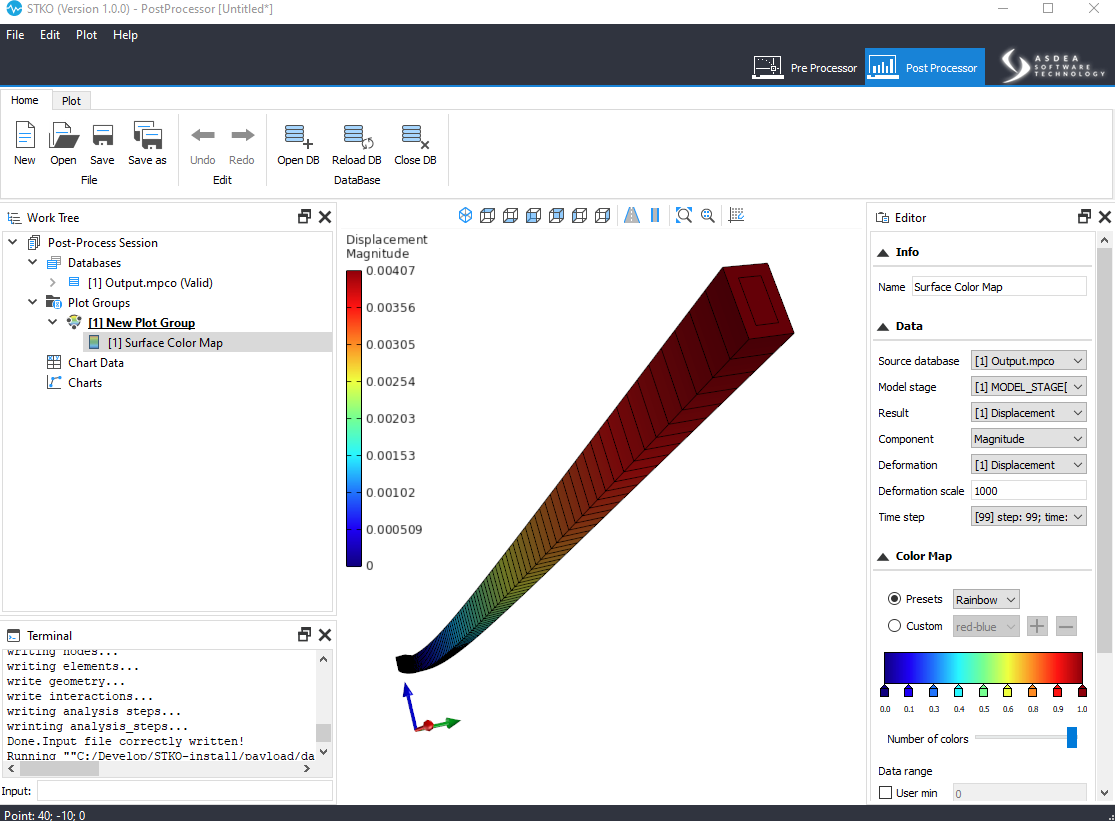Enable the User min checkbox
Viewport: 1115px width, 821px height.
885,793
